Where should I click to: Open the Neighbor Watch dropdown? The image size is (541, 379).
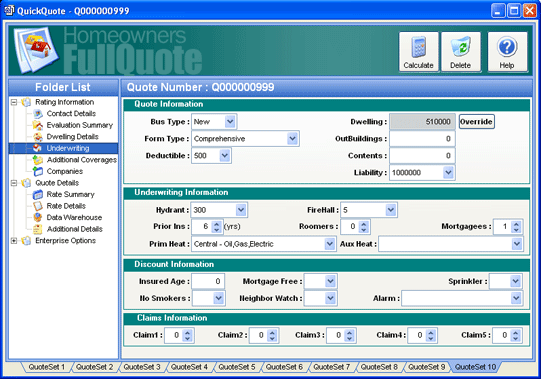point(330,298)
